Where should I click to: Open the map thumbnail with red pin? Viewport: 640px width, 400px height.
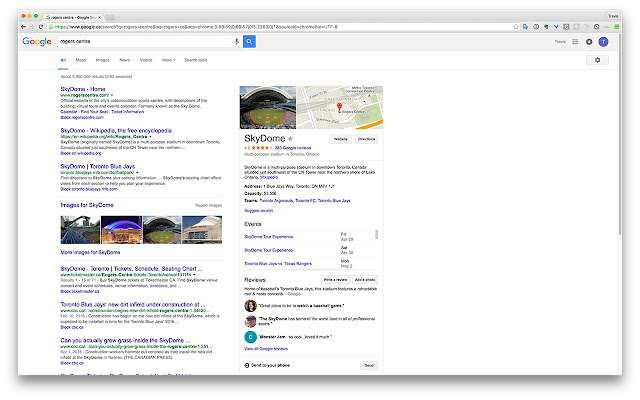point(340,107)
